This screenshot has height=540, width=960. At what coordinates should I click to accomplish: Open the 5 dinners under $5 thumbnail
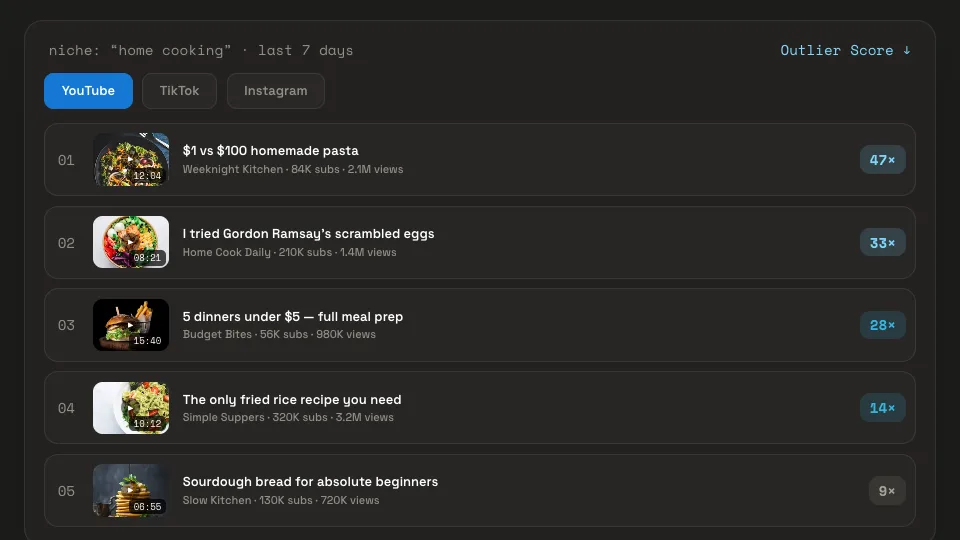click(131, 325)
